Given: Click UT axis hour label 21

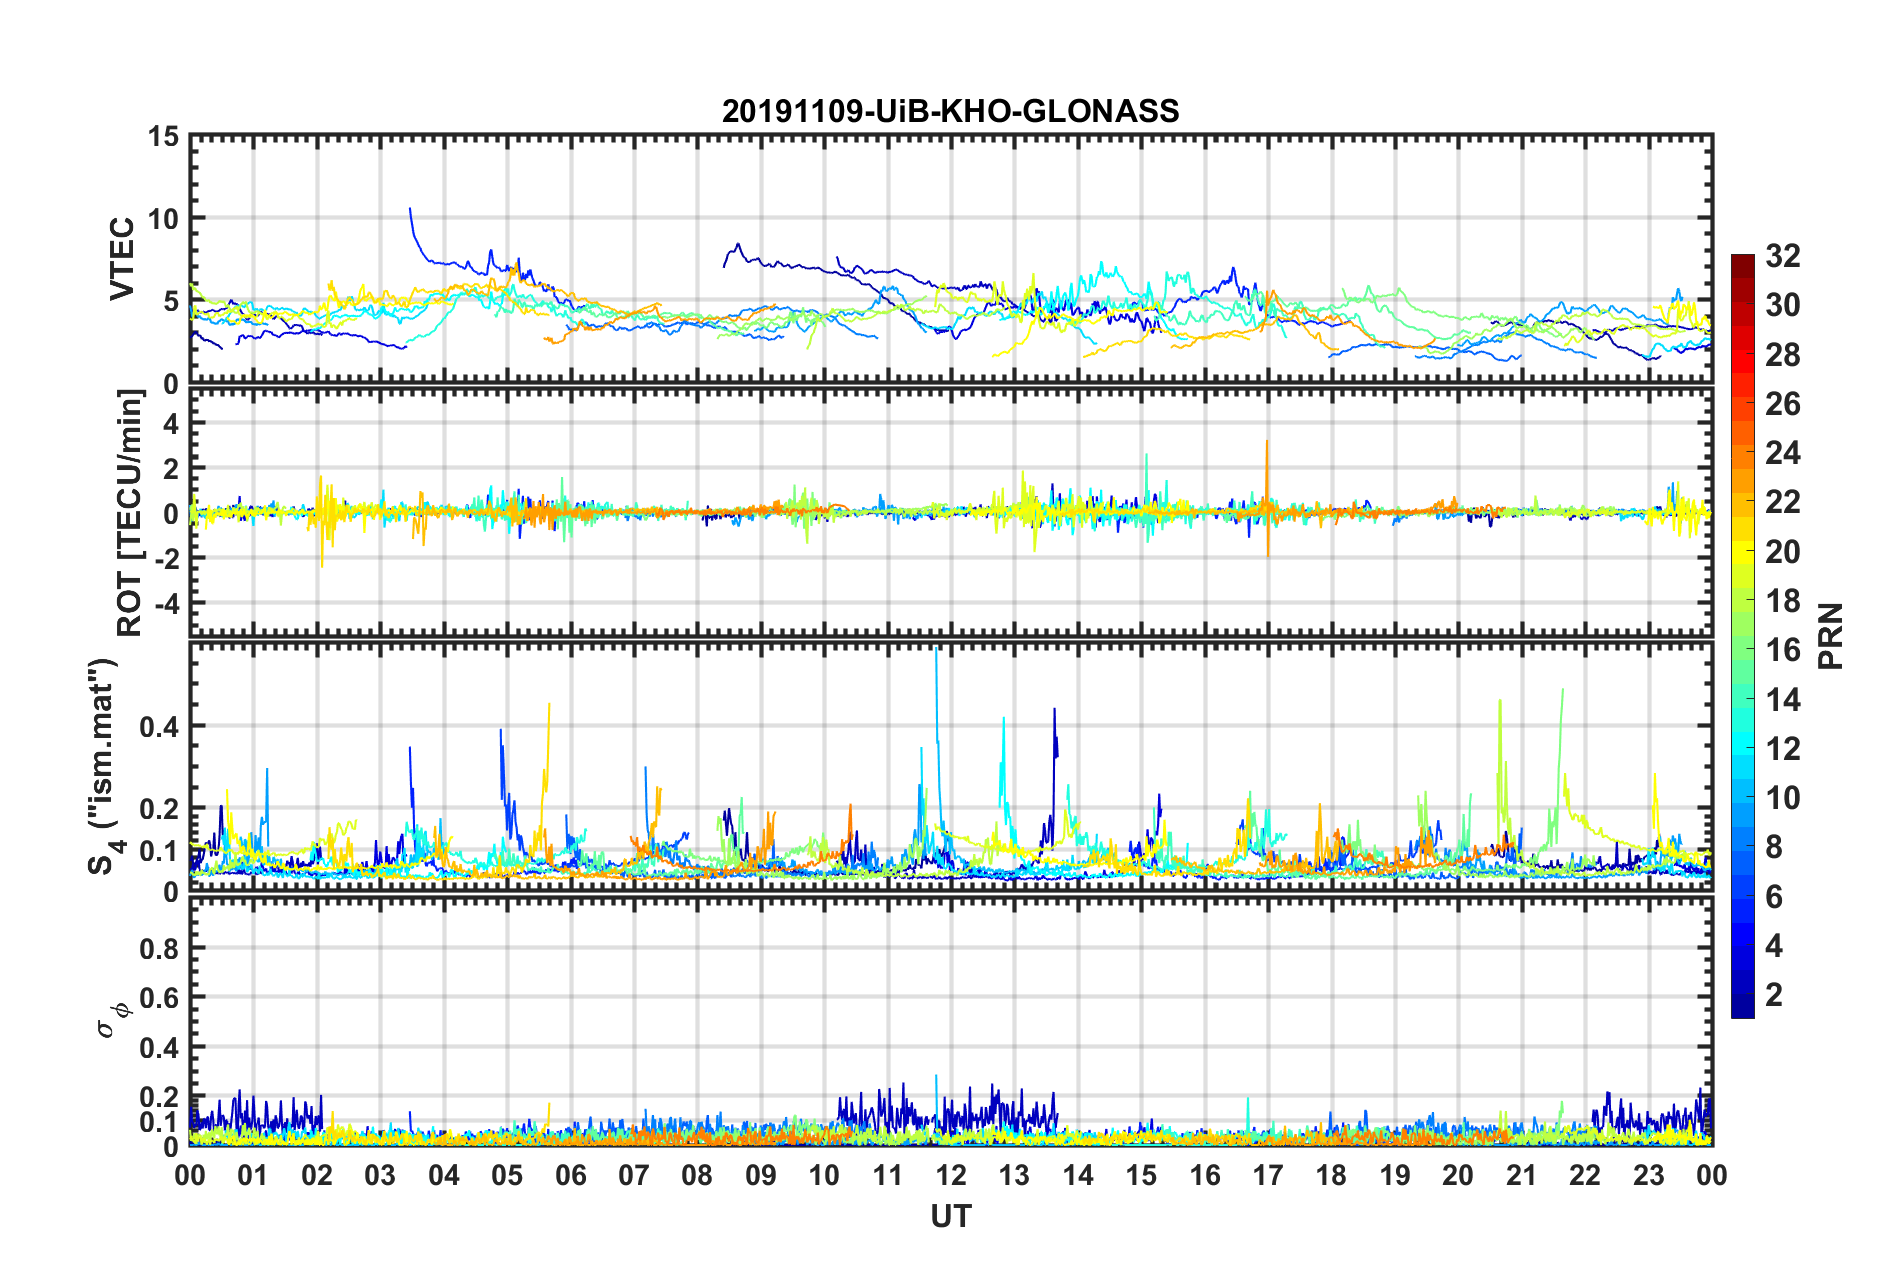Looking at the screenshot, I should coord(1521,1175).
